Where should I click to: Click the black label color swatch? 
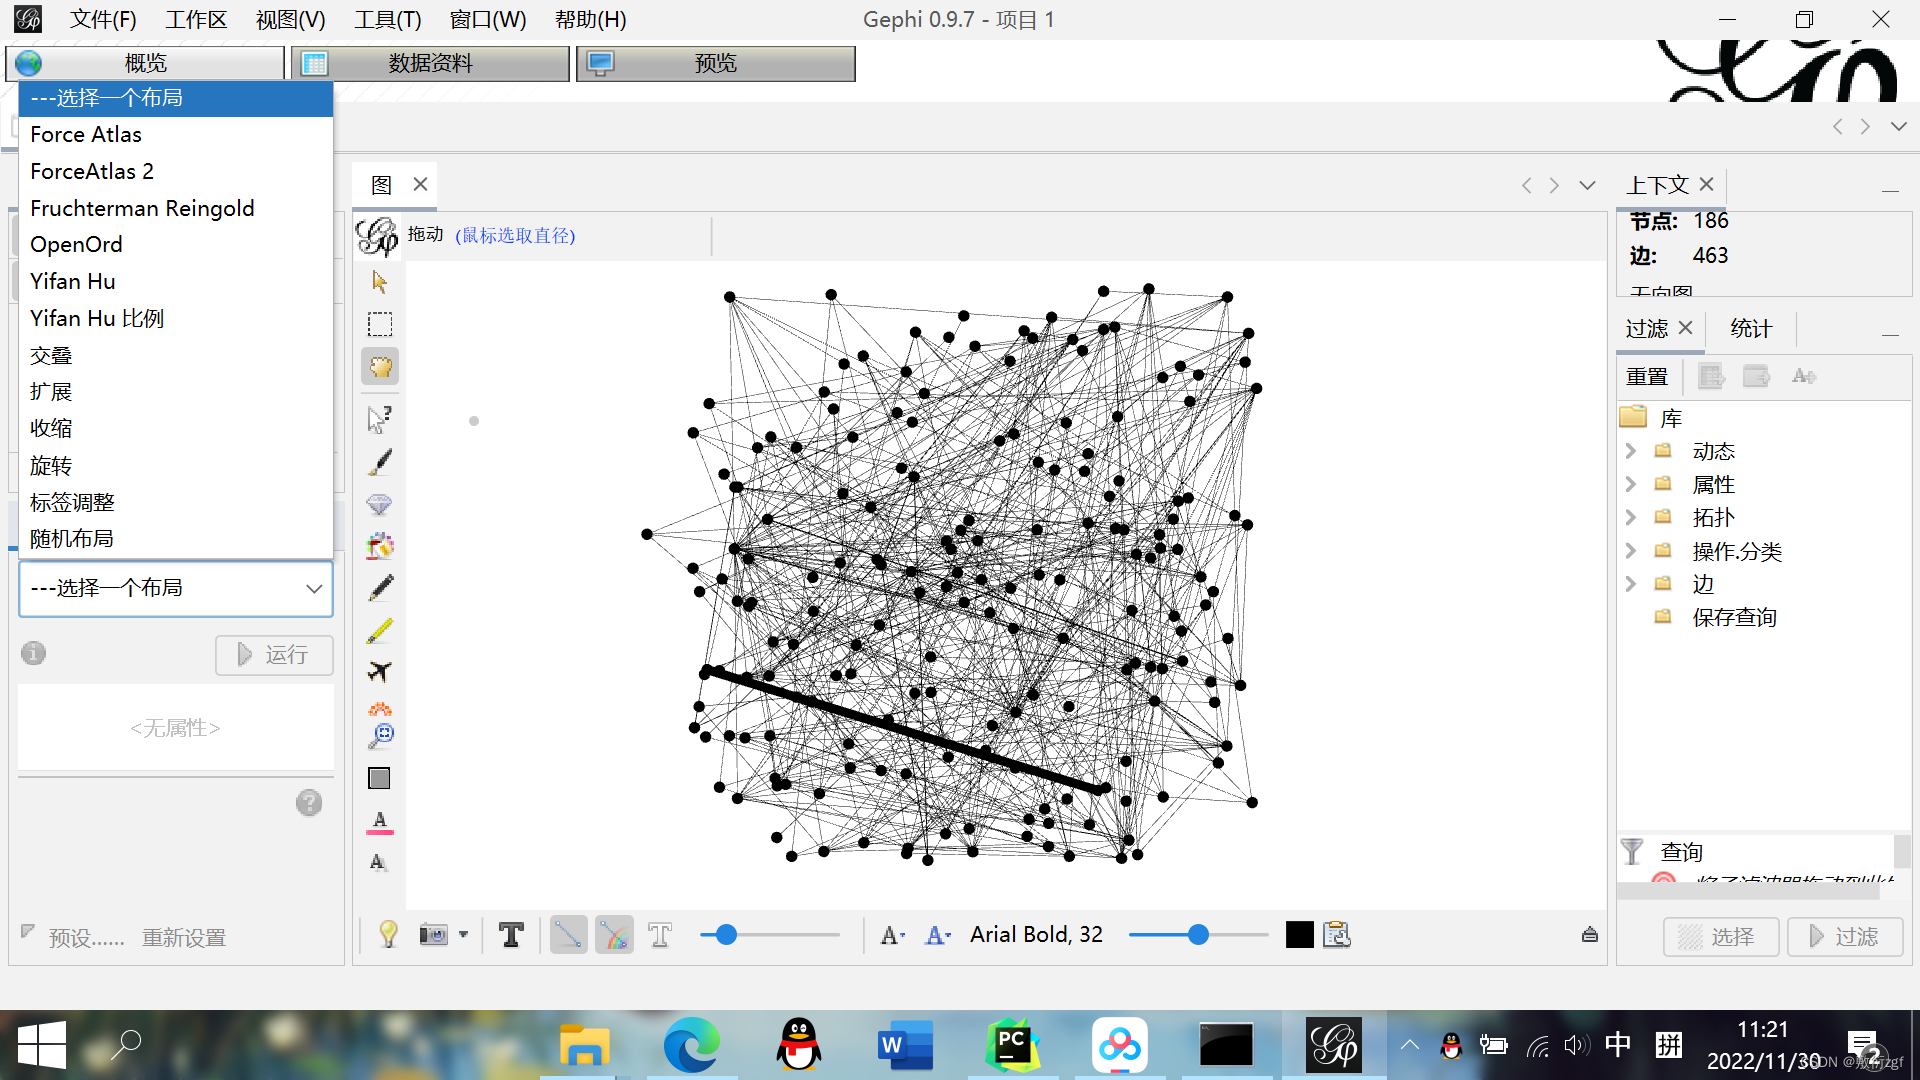[1299, 935]
